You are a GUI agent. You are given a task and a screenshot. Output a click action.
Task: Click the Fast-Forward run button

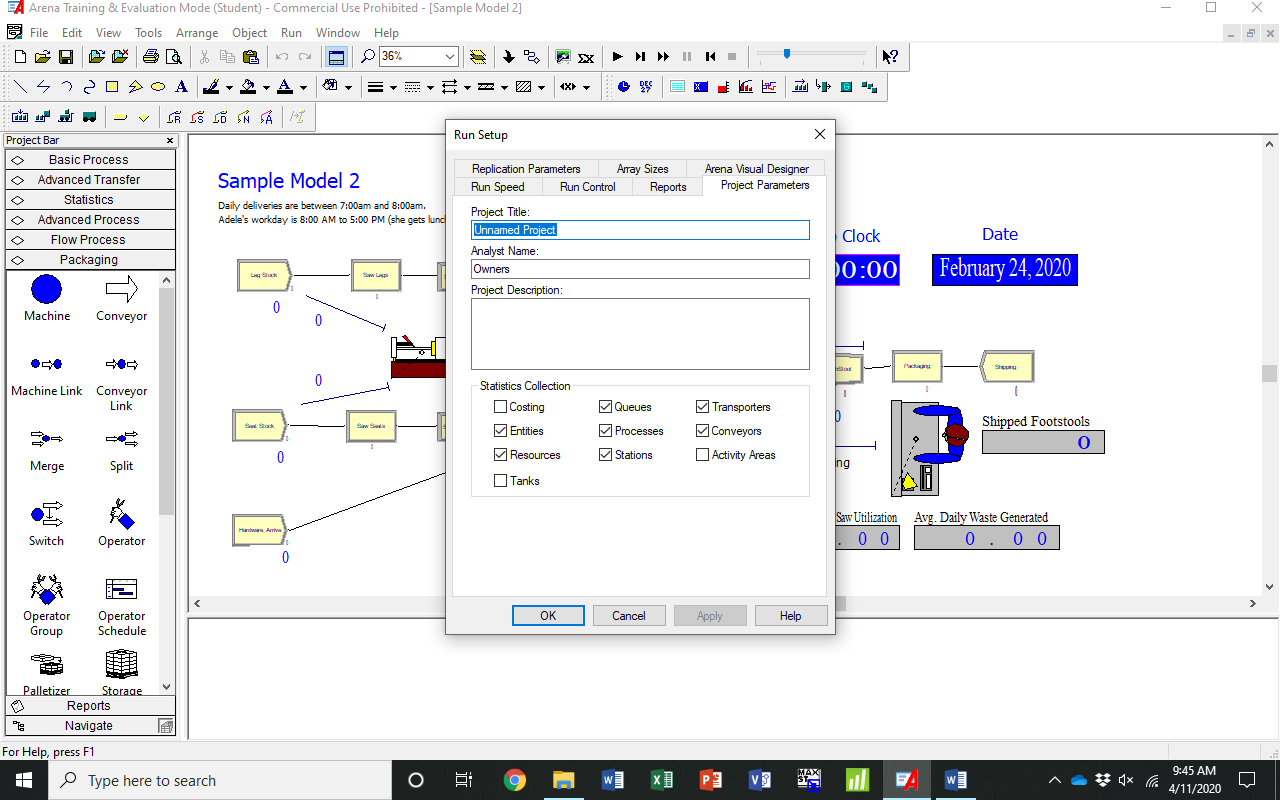point(663,57)
